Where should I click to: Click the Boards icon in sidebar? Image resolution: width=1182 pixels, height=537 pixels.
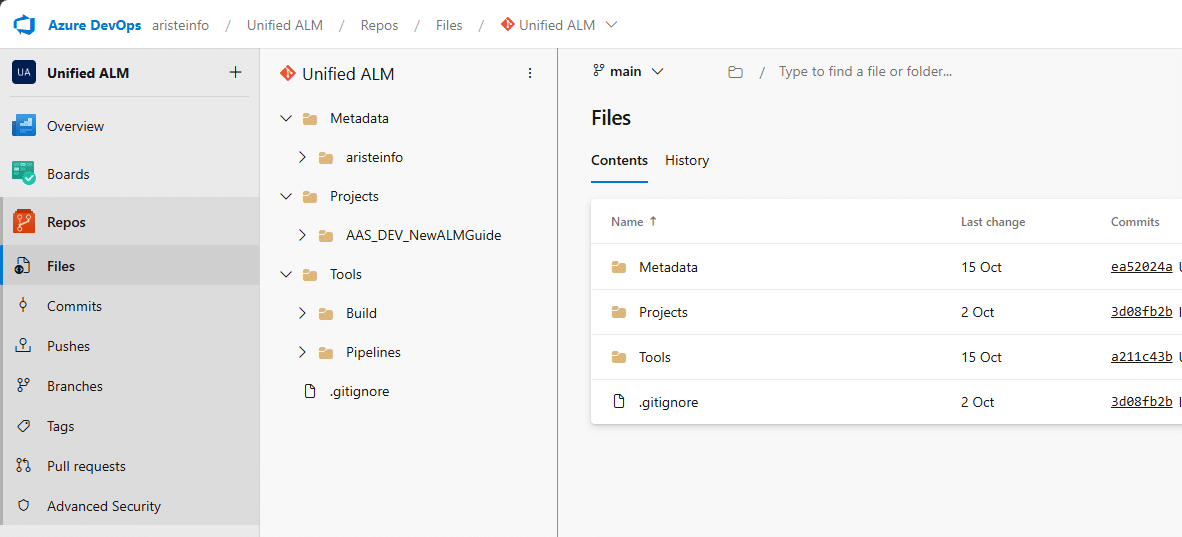click(x=24, y=174)
